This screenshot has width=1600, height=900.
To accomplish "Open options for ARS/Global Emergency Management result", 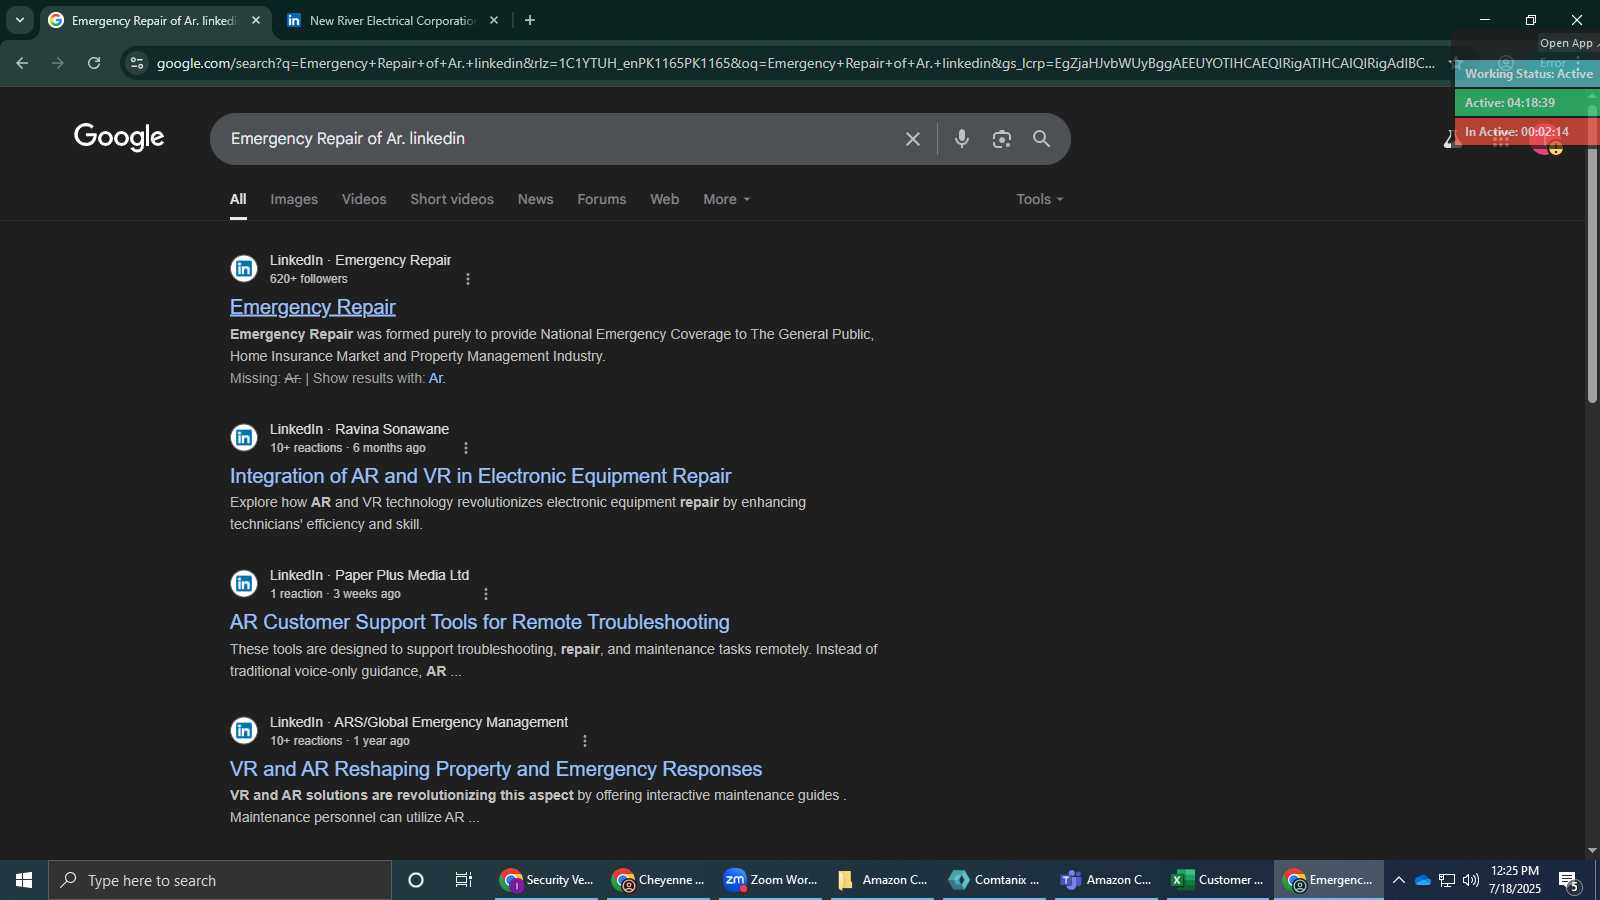I will [x=585, y=741].
